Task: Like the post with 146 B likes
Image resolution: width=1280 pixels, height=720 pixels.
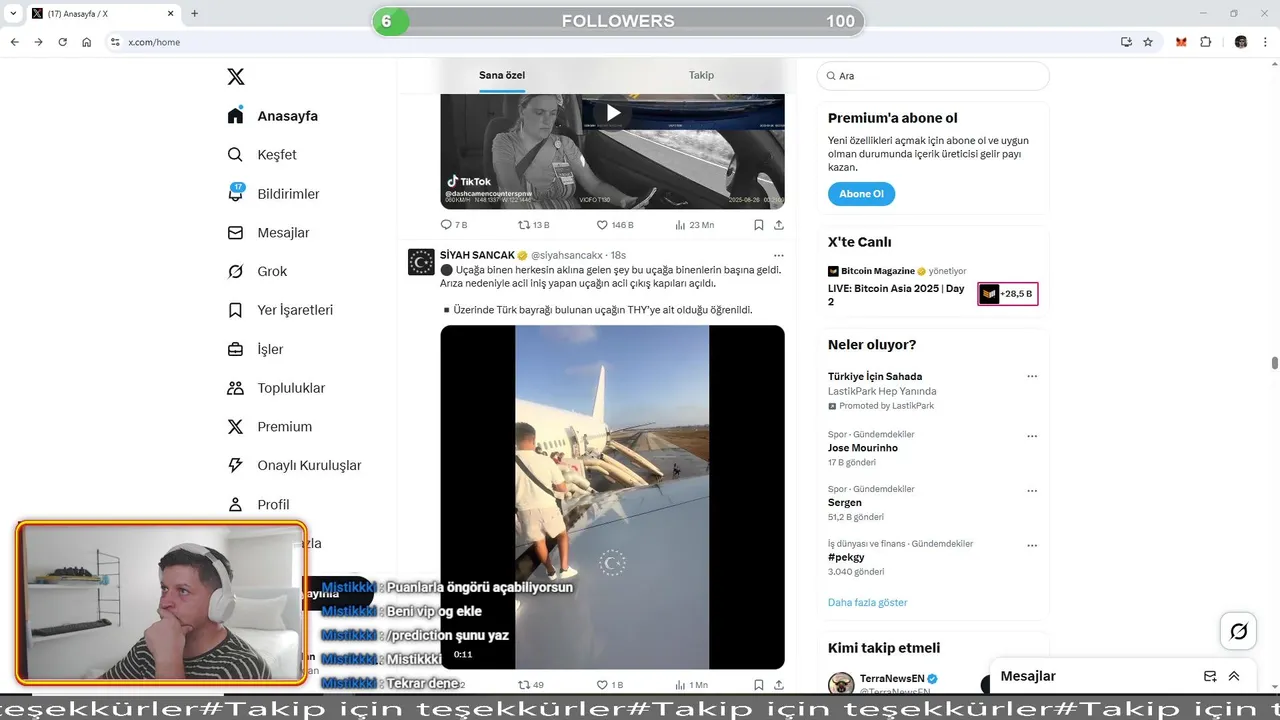Action: click(x=615, y=225)
